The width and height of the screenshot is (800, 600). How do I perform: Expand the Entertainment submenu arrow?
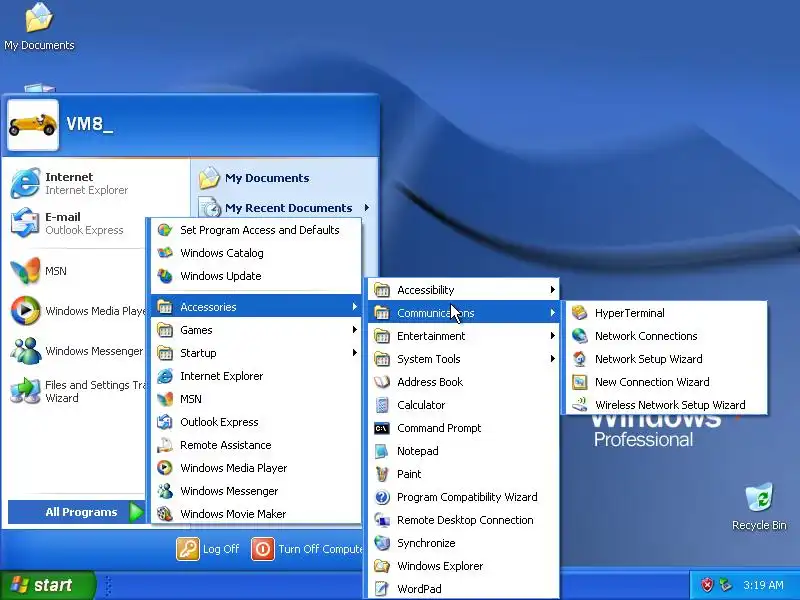[553, 336]
